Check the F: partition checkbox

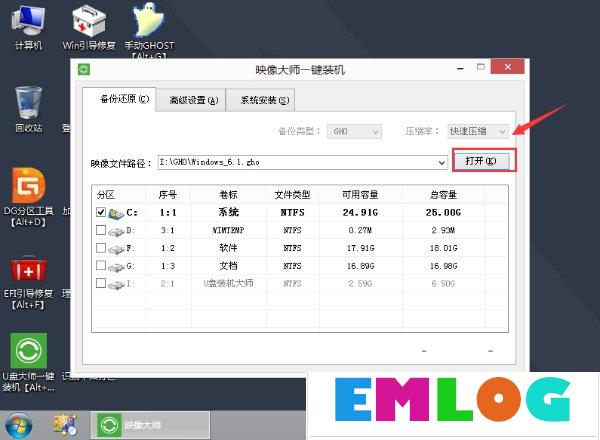pyautogui.click(x=101, y=248)
